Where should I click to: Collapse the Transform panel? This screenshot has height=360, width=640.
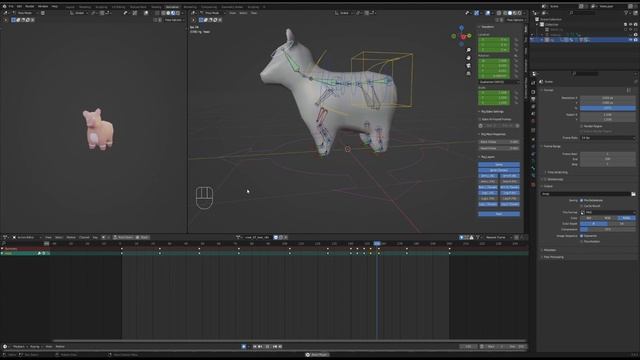point(487,27)
